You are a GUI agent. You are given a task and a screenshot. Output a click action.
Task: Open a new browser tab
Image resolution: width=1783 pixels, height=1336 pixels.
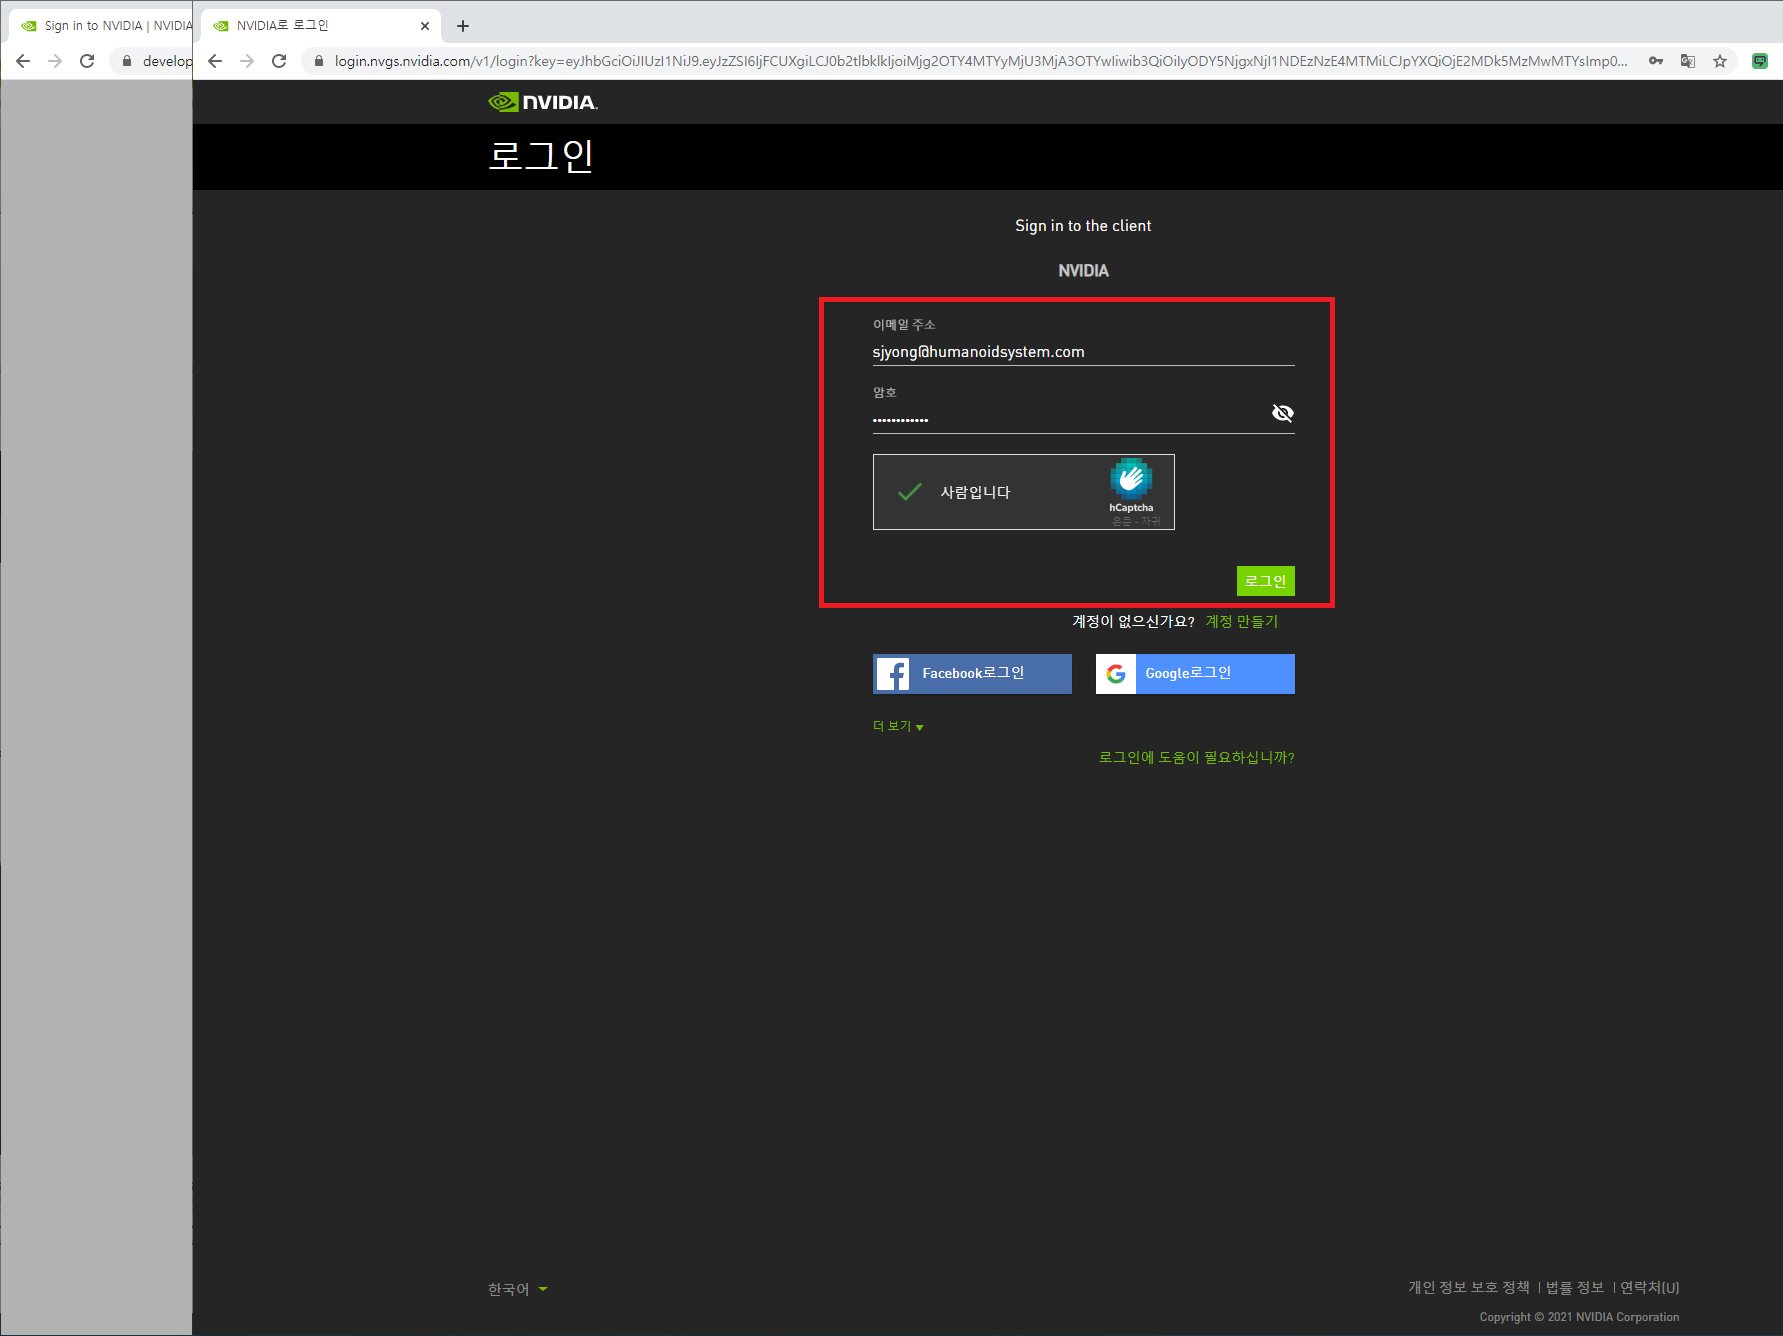(x=462, y=26)
